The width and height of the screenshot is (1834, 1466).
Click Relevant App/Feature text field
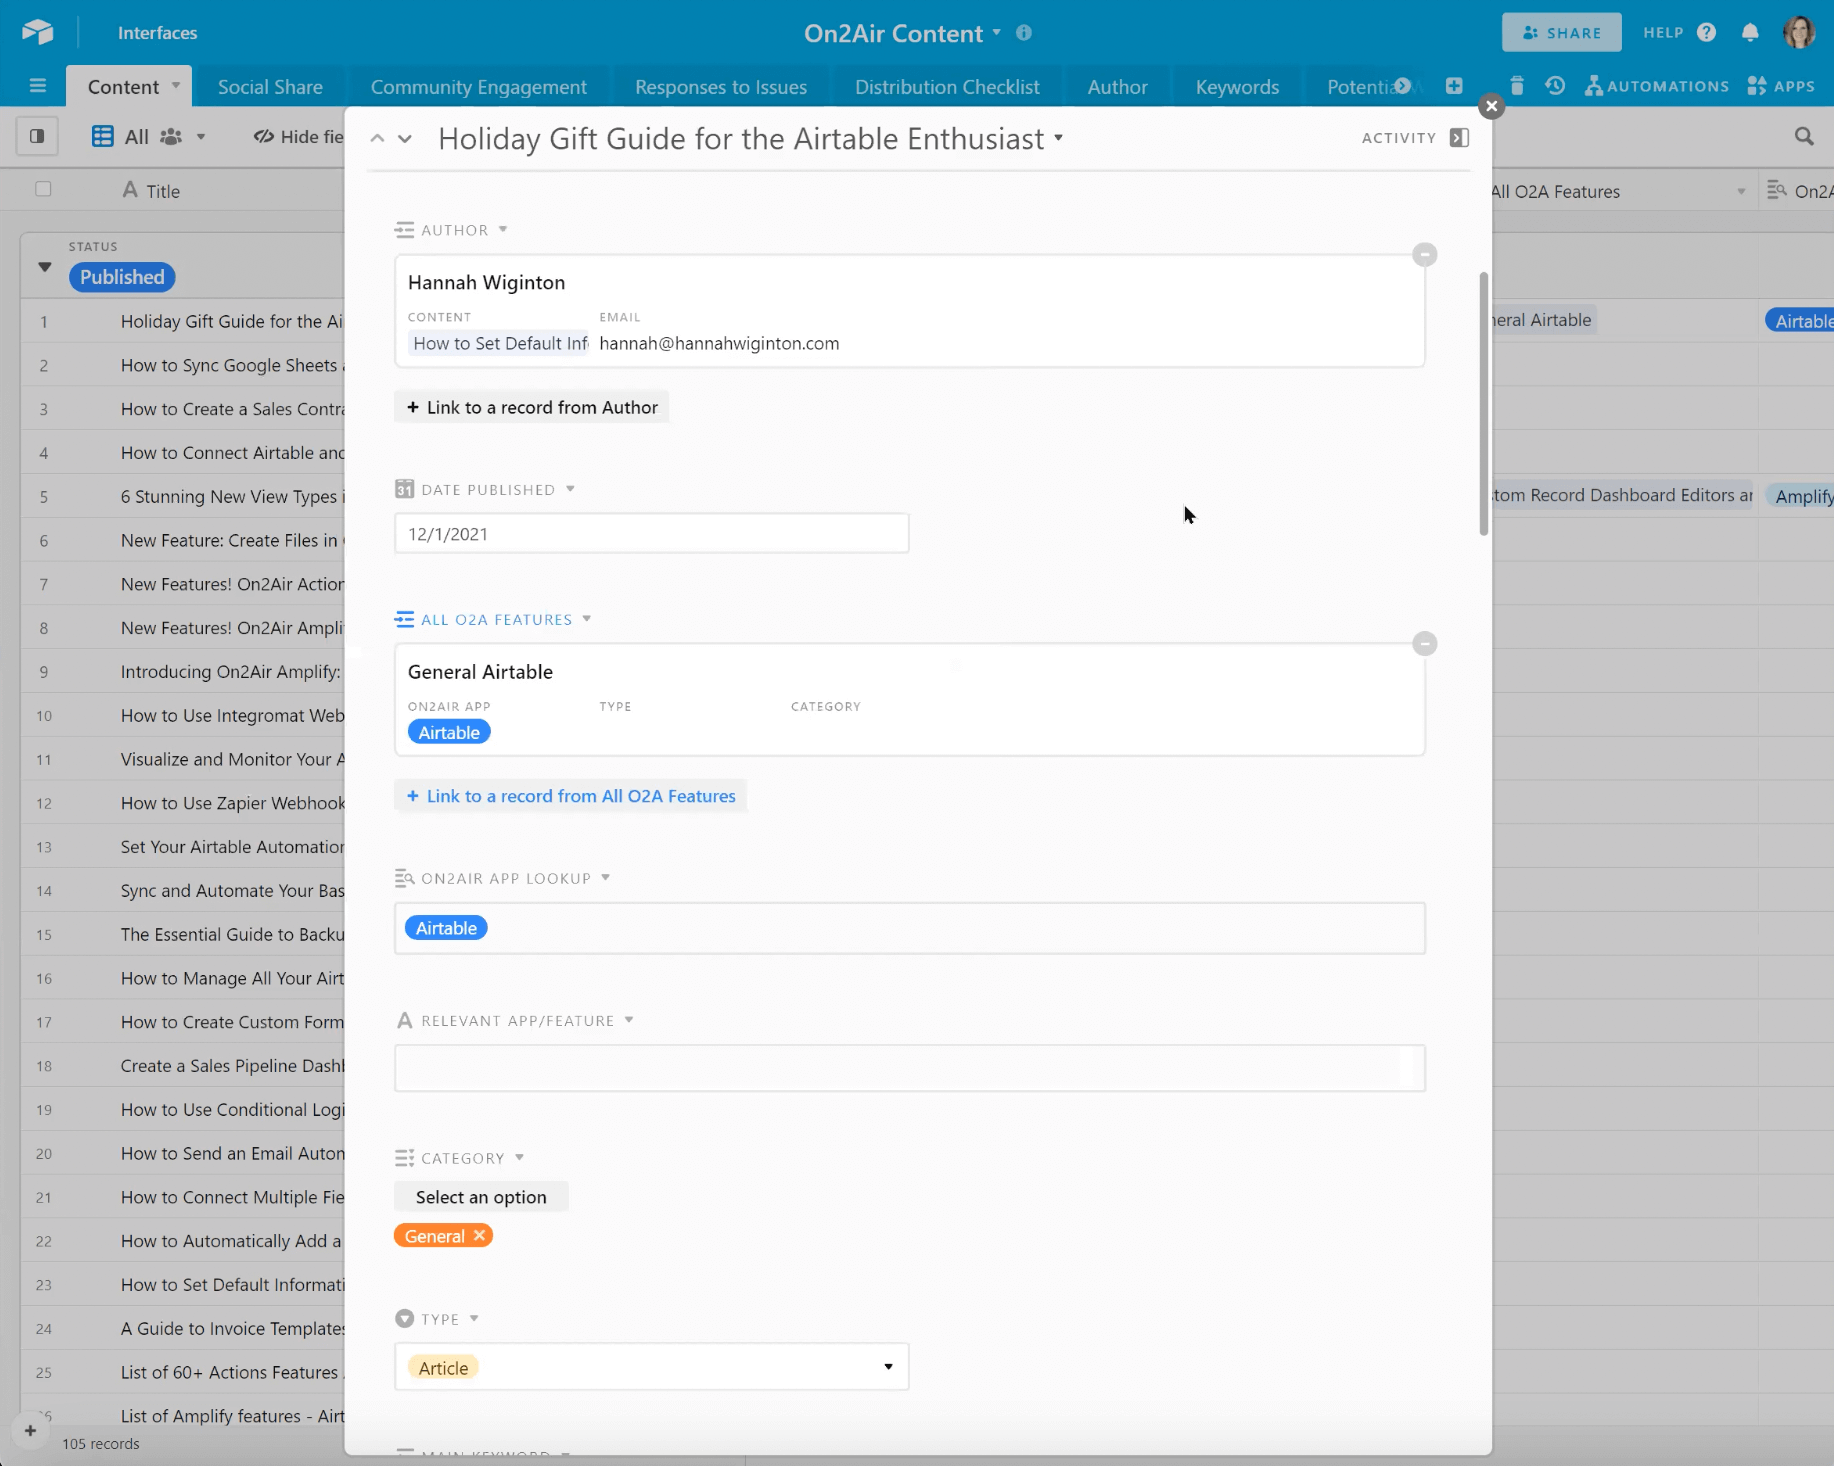click(x=909, y=1068)
